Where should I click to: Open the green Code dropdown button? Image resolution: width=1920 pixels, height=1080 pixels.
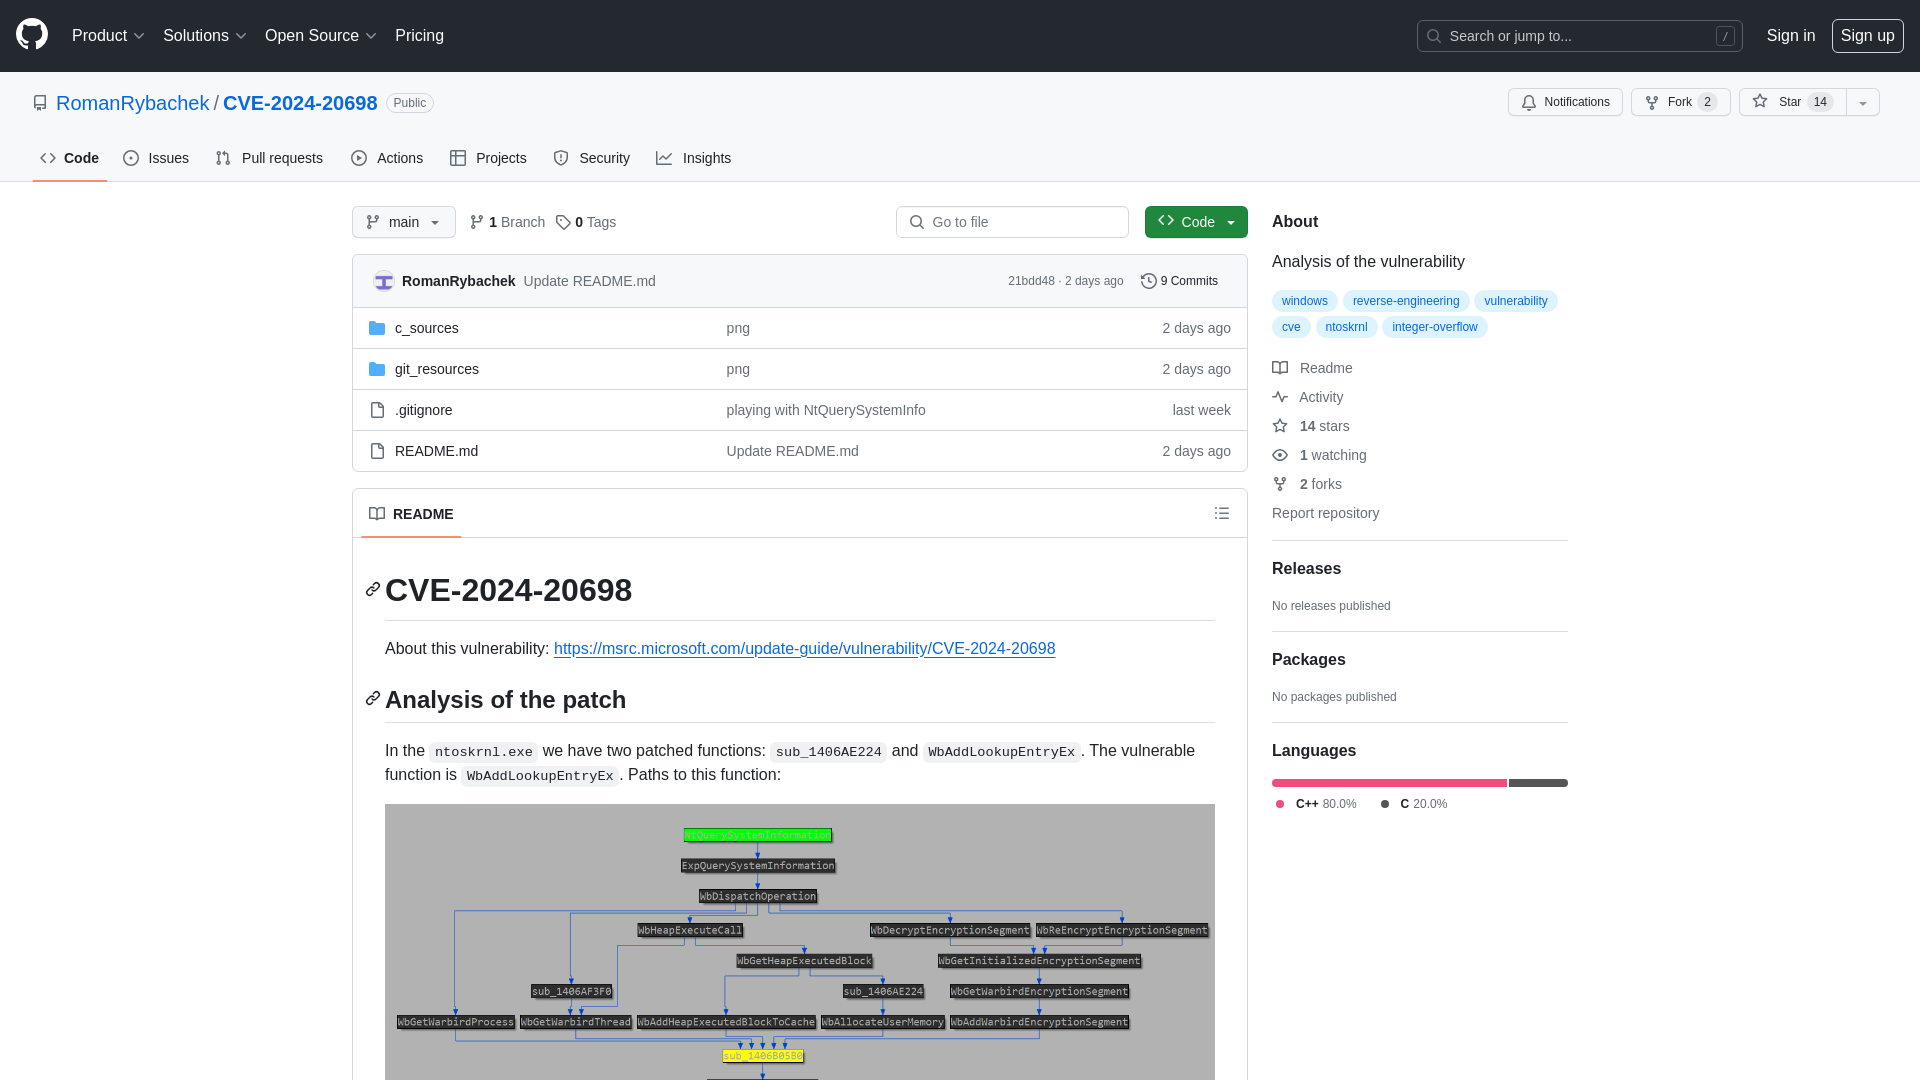(x=1196, y=222)
